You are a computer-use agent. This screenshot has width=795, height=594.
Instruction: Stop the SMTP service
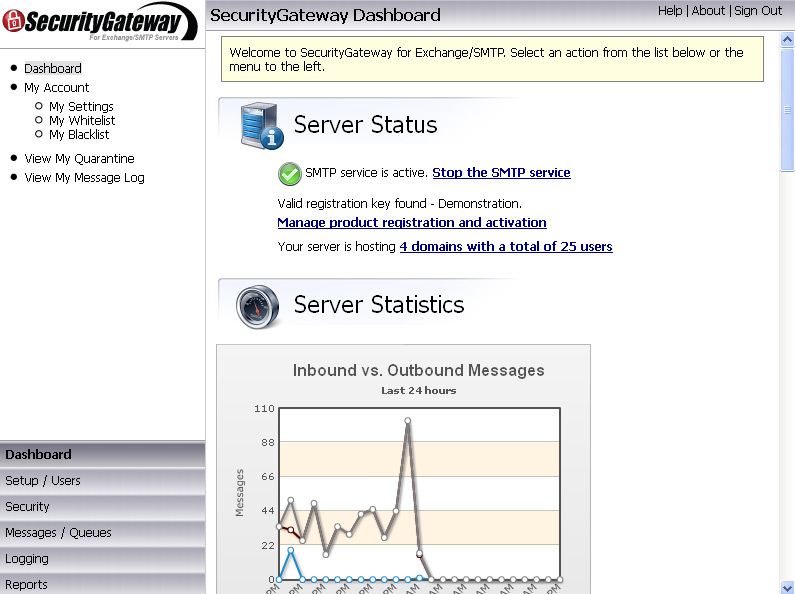point(501,172)
